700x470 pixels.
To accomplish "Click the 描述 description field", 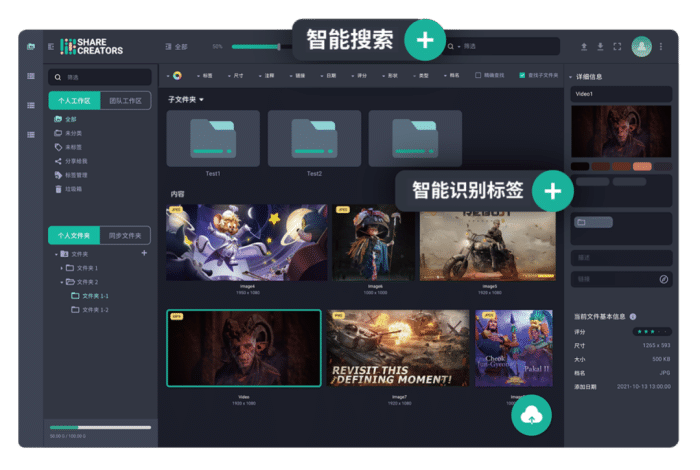I will point(621,258).
